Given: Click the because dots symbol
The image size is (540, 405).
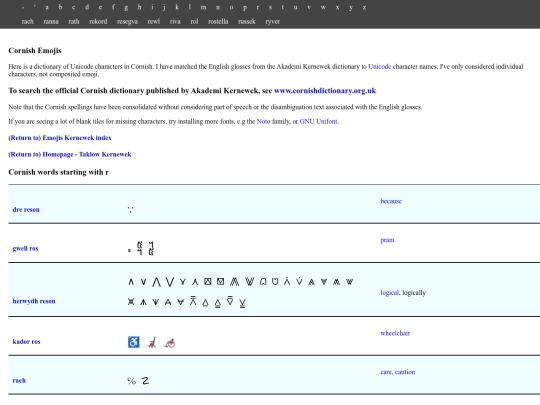Looking at the screenshot, I should 131,209.
